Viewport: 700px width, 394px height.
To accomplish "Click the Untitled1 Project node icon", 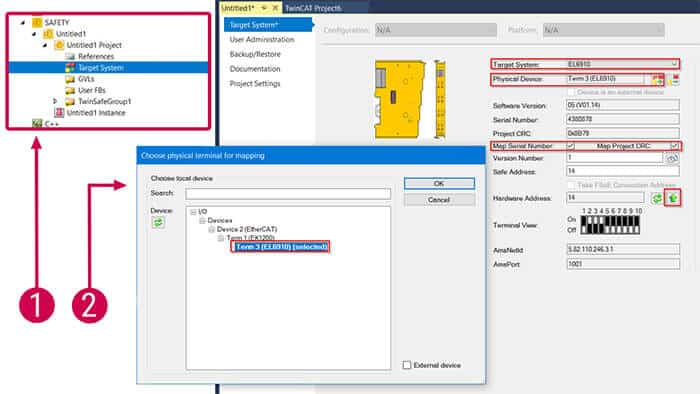I will click(x=59, y=45).
